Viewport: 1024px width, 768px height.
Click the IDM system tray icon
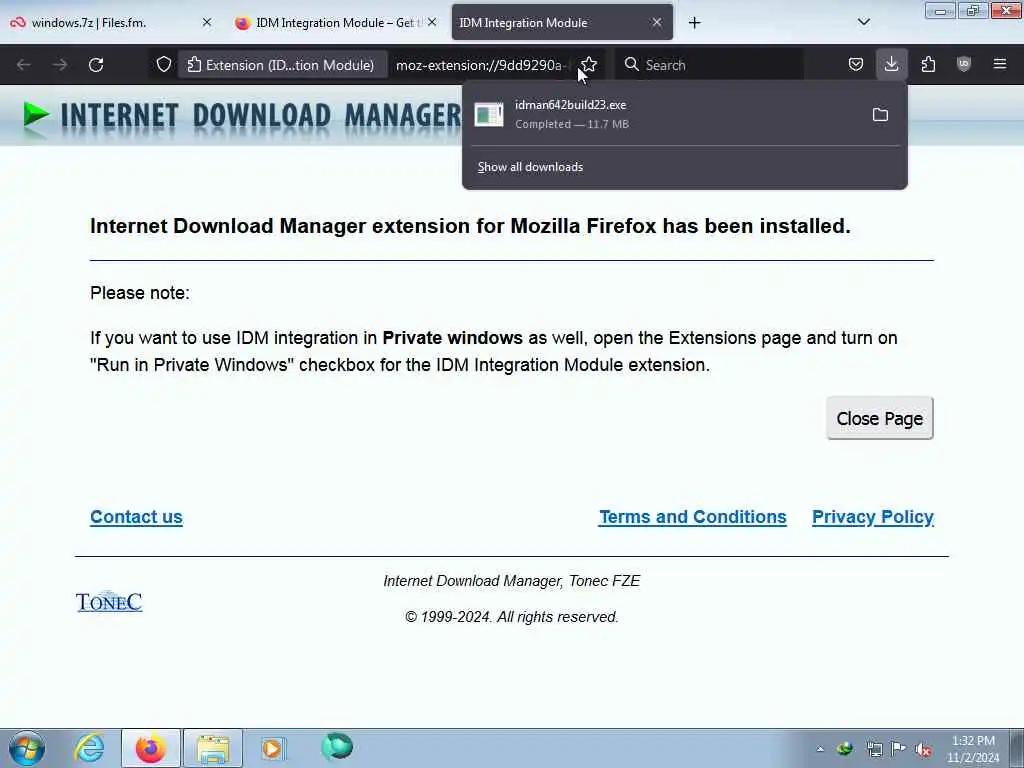[845, 748]
